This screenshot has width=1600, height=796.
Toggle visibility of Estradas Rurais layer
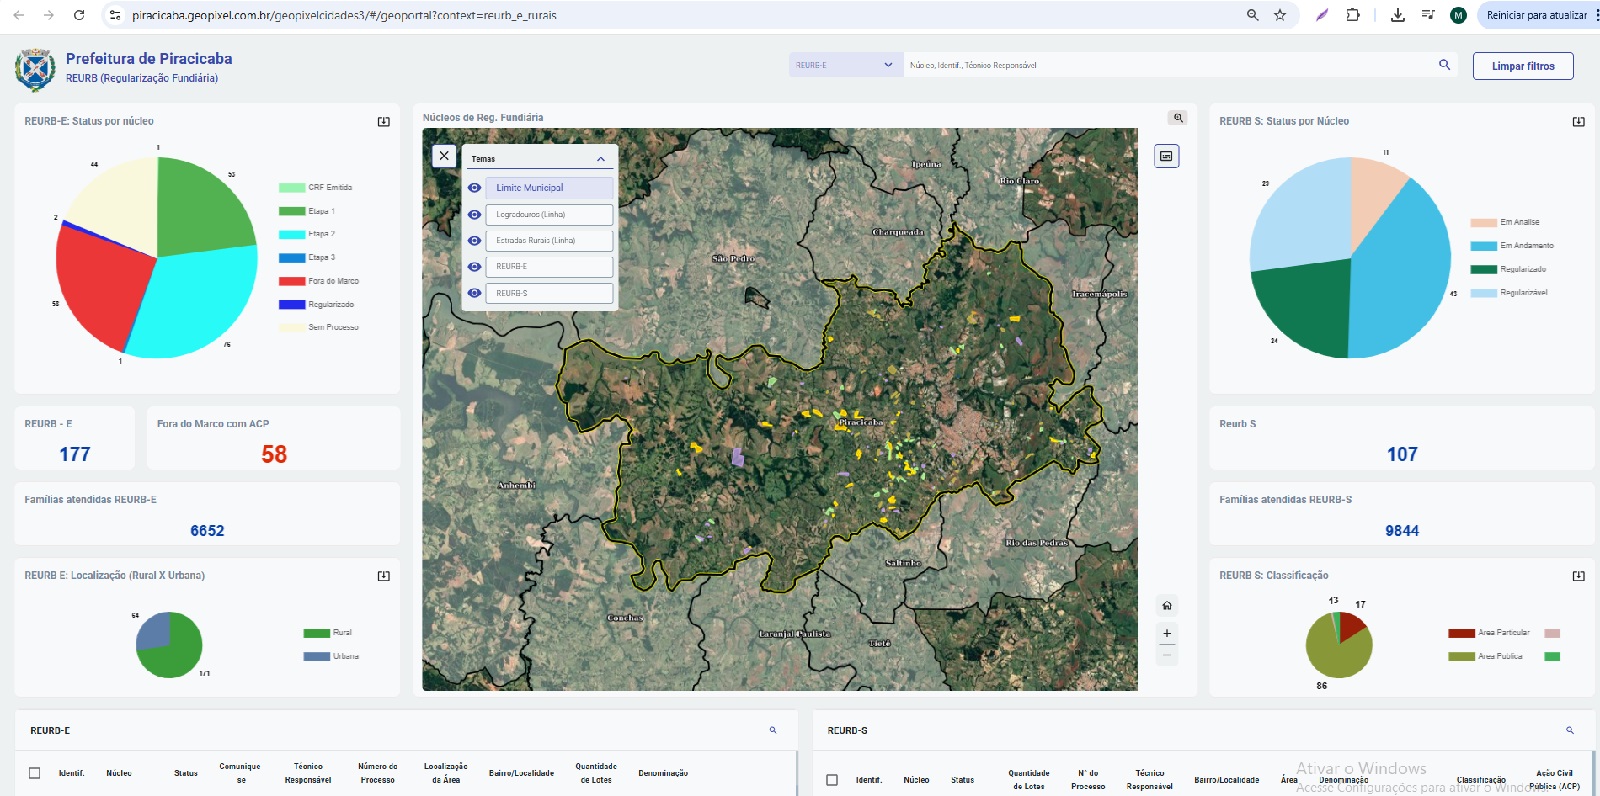474,241
